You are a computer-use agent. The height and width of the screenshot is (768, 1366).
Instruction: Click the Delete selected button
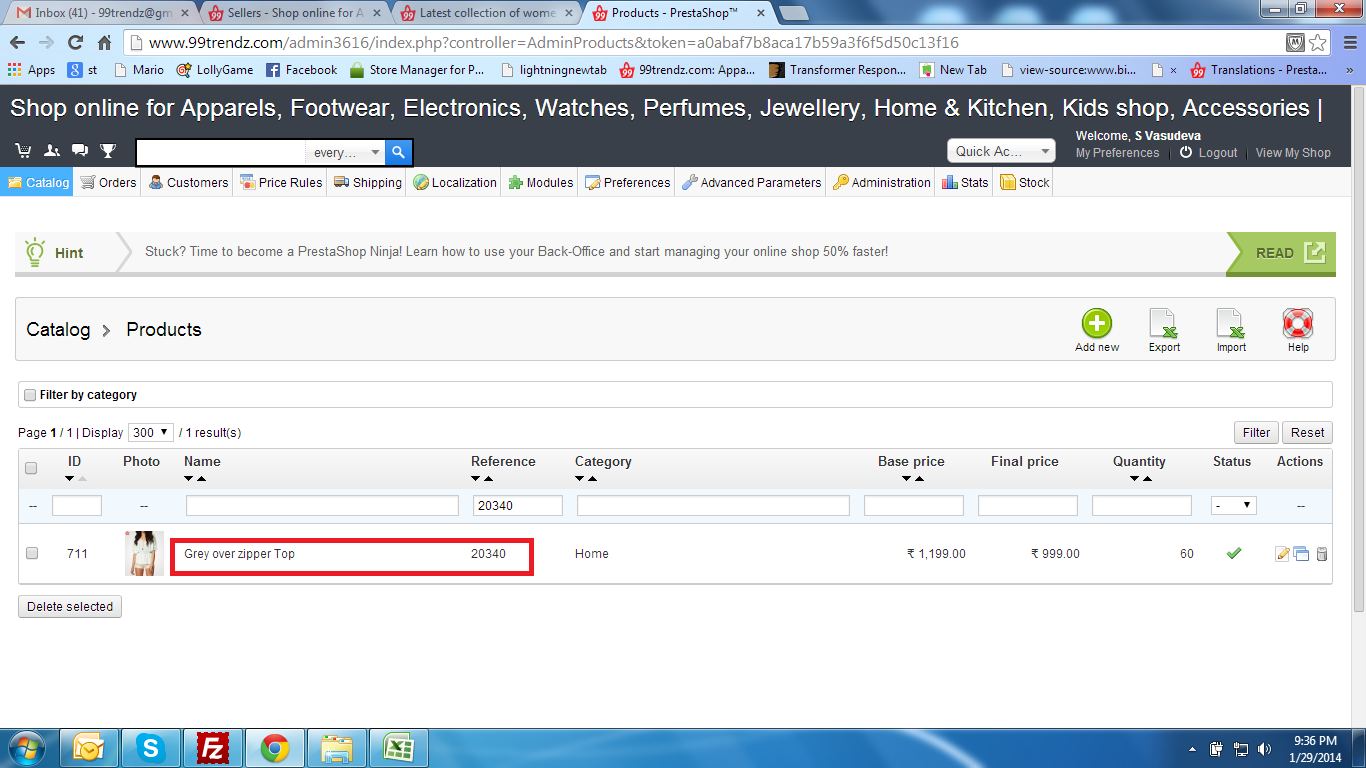[x=70, y=607]
